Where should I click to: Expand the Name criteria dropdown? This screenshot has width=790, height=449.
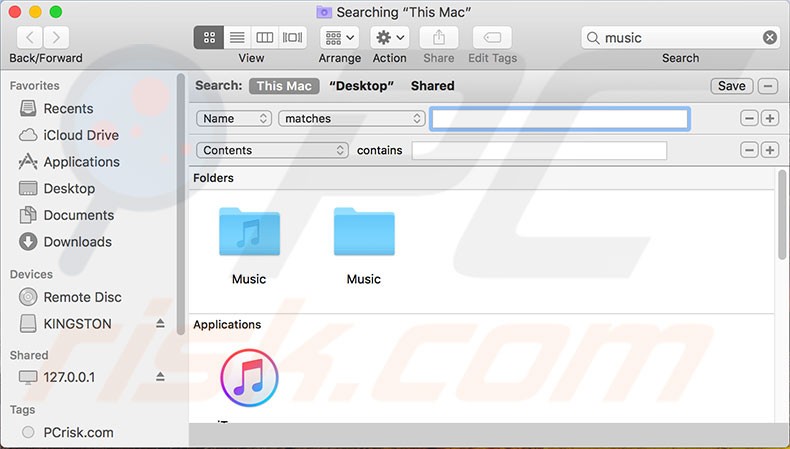click(x=234, y=118)
